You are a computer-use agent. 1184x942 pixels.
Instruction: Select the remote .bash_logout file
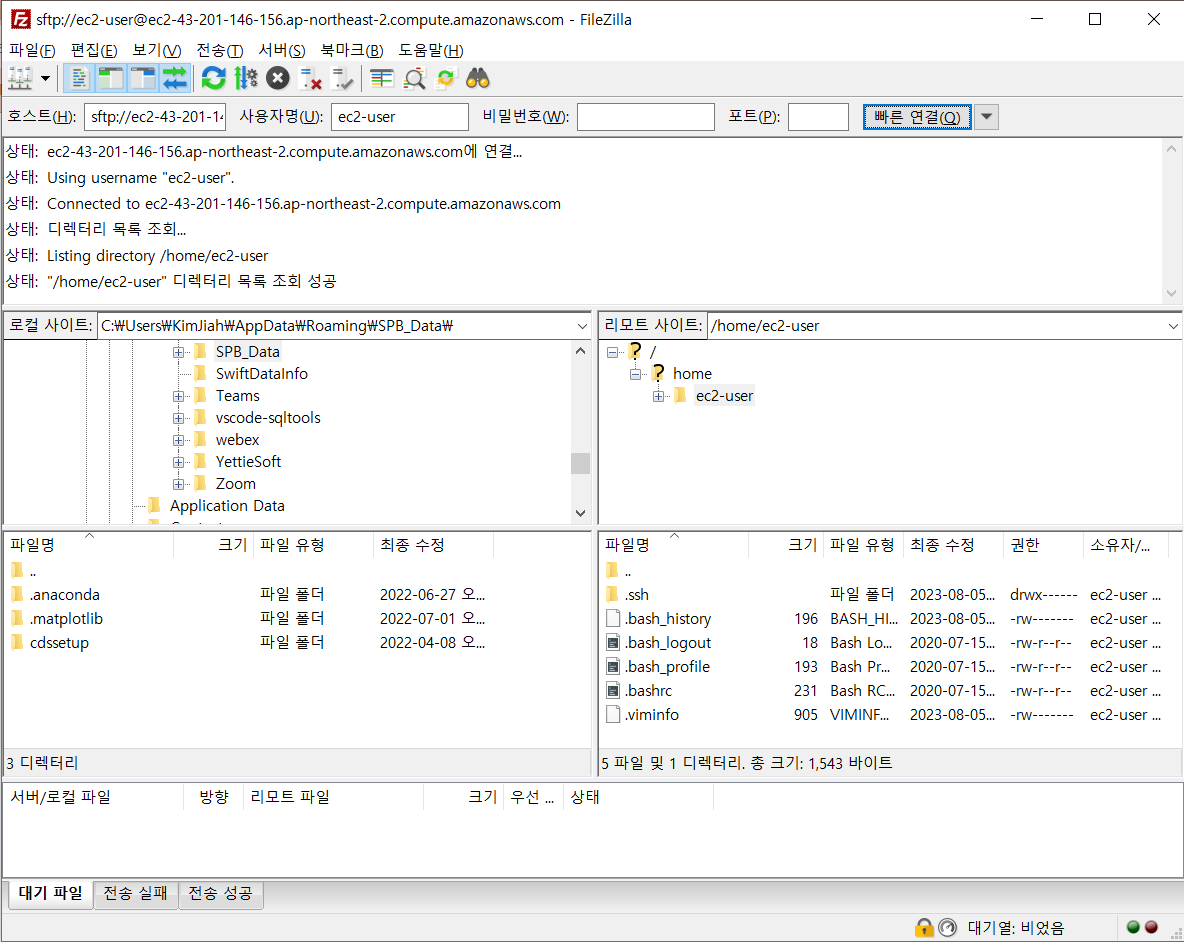(668, 643)
